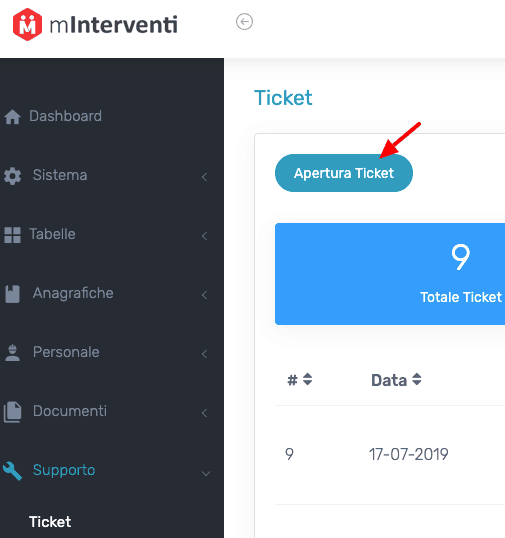Sort tickets by Data column arrows

tap(416, 379)
